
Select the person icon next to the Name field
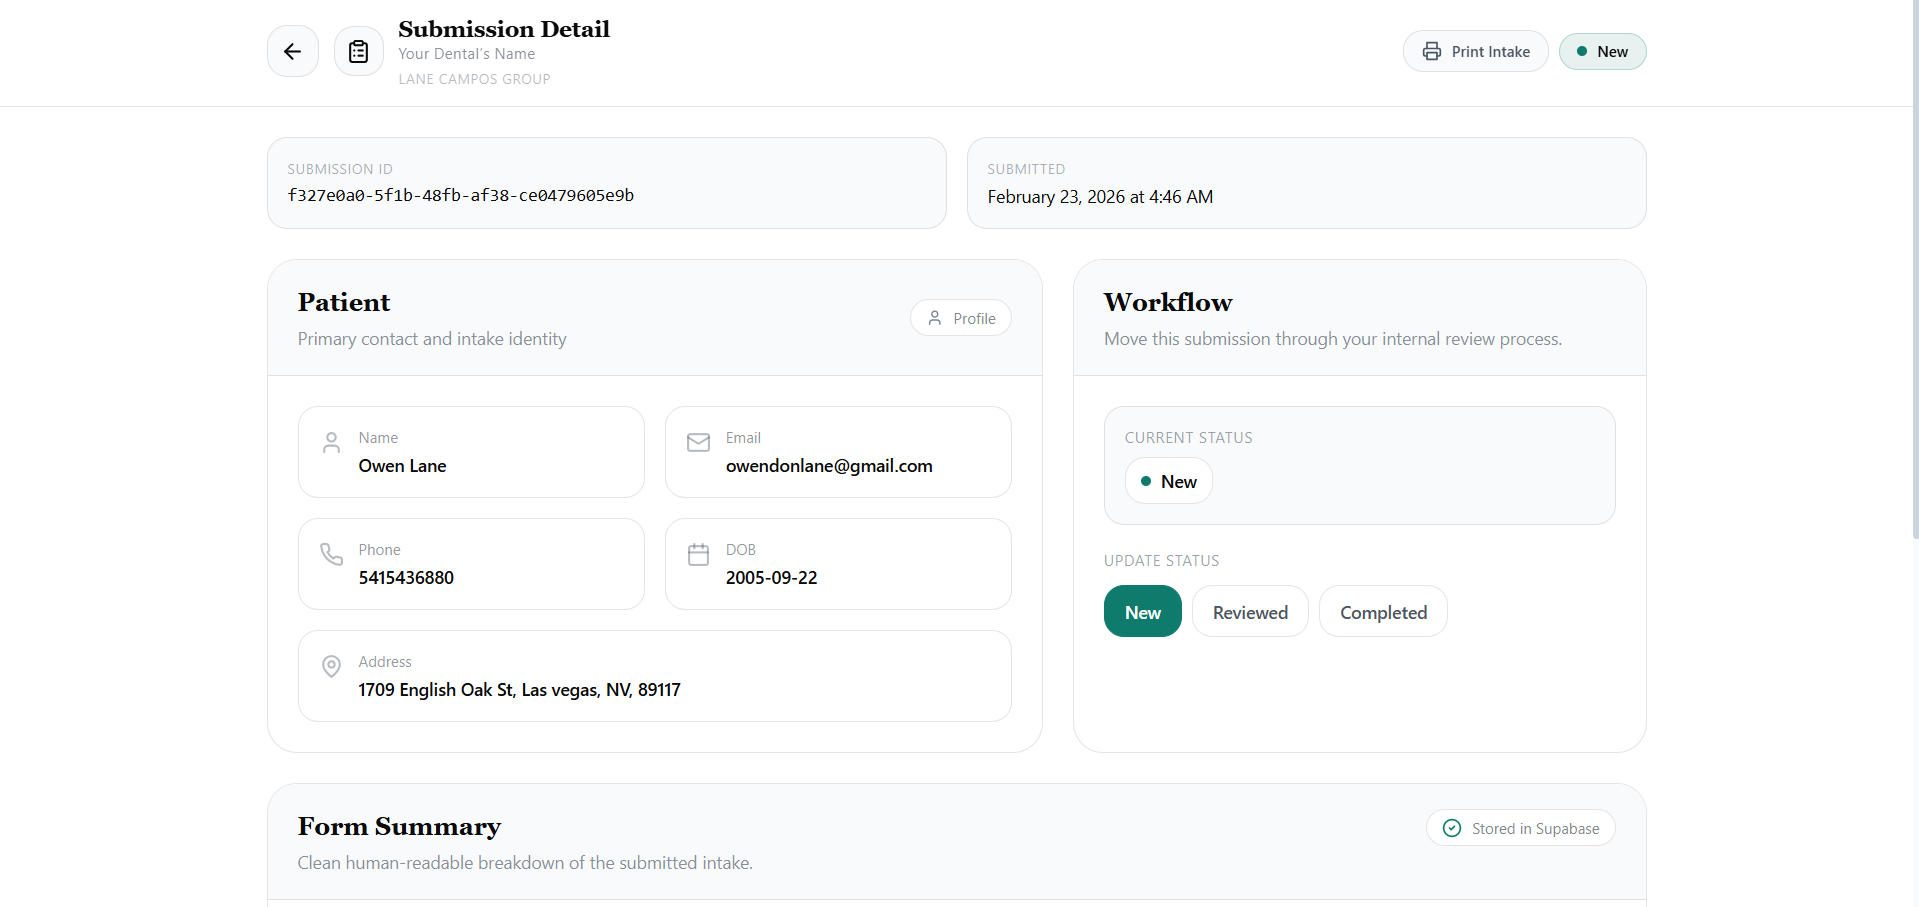[x=331, y=442]
